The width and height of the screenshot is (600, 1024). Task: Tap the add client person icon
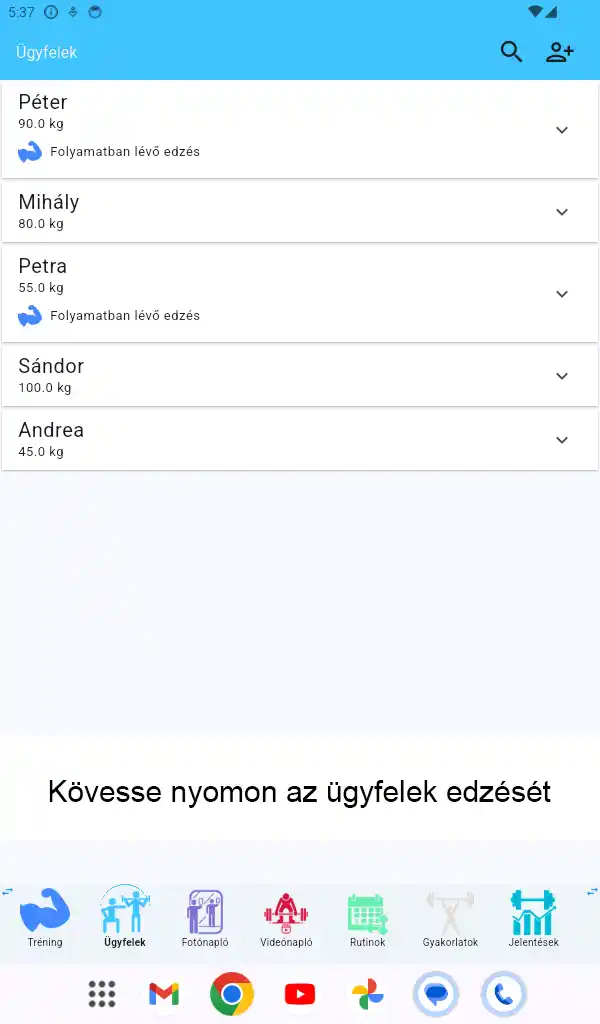(559, 51)
